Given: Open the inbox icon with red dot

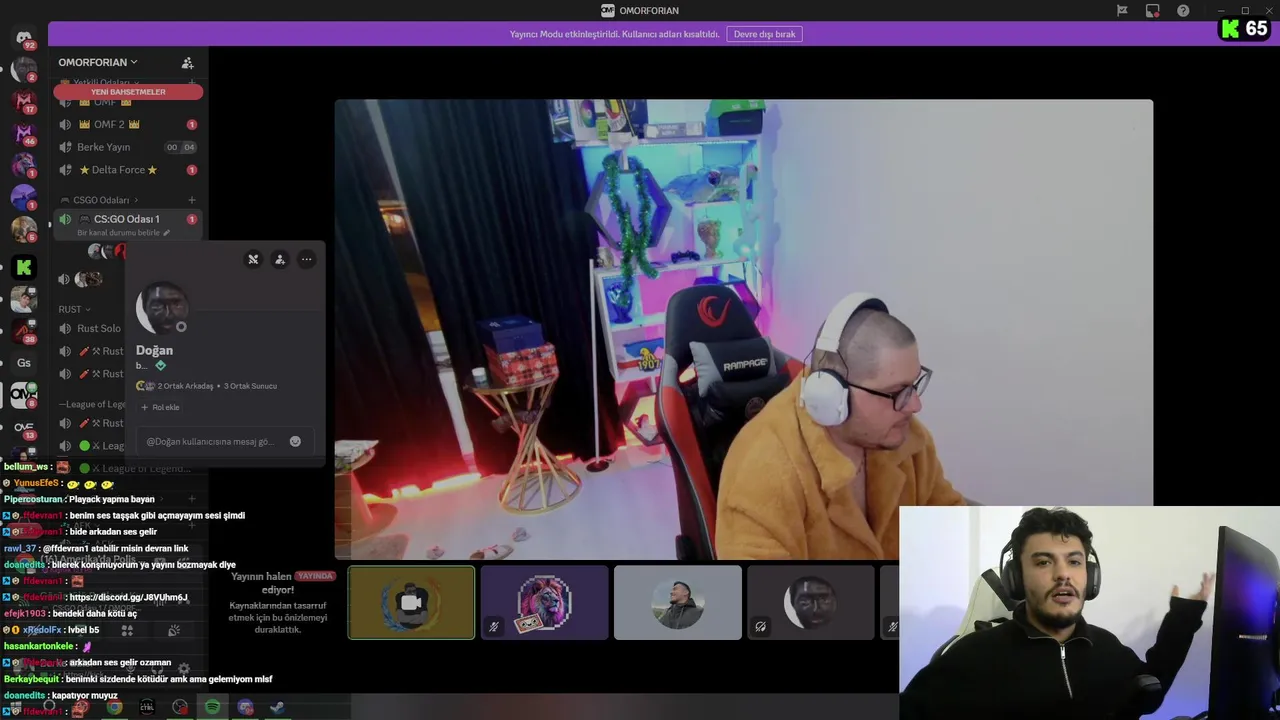Looking at the screenshot, I should point(1153,11).
